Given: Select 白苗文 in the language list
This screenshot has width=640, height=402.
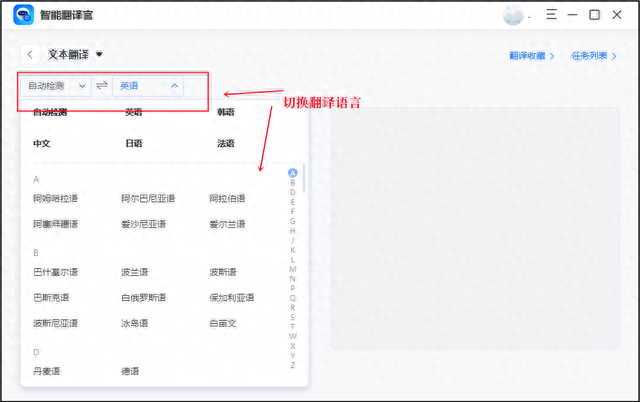Looking at the screenshot, I should [223, 323].
